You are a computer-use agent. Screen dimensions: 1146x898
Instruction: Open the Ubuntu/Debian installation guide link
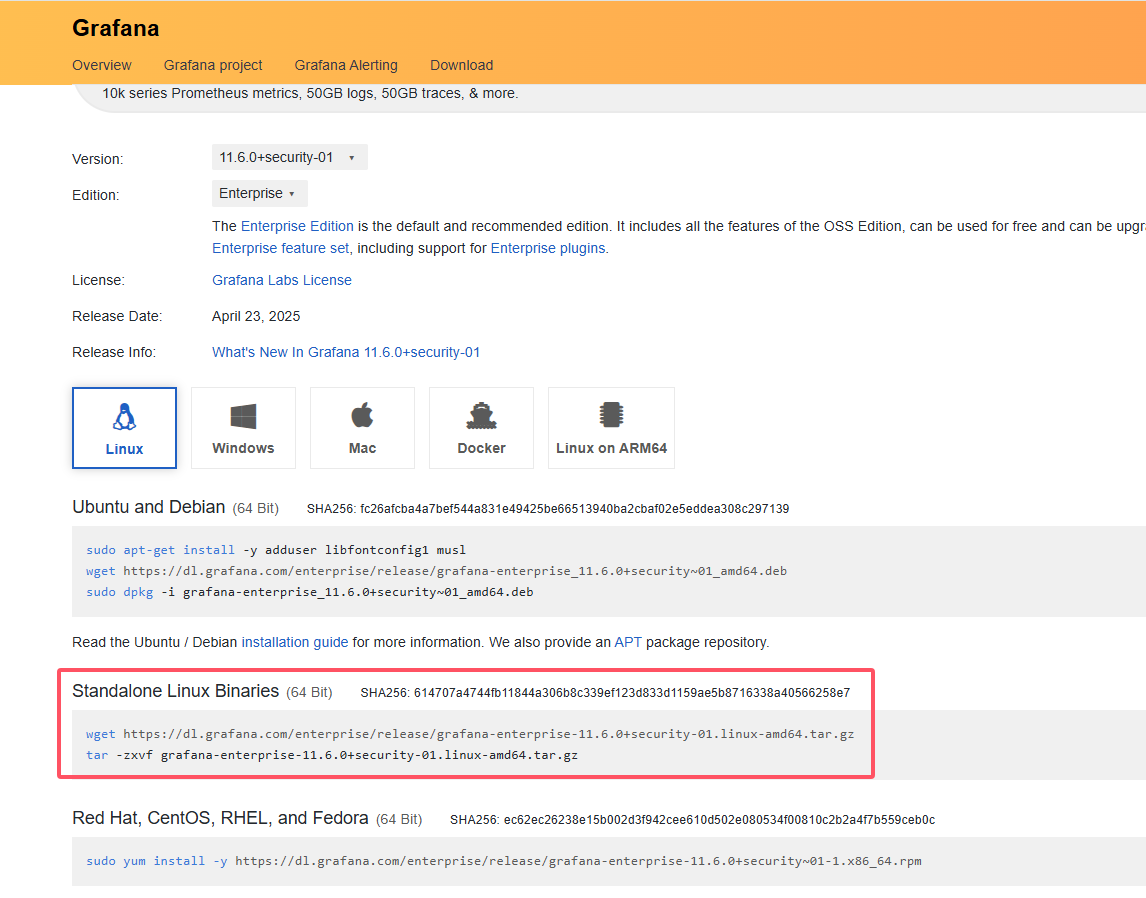(295, 642)
